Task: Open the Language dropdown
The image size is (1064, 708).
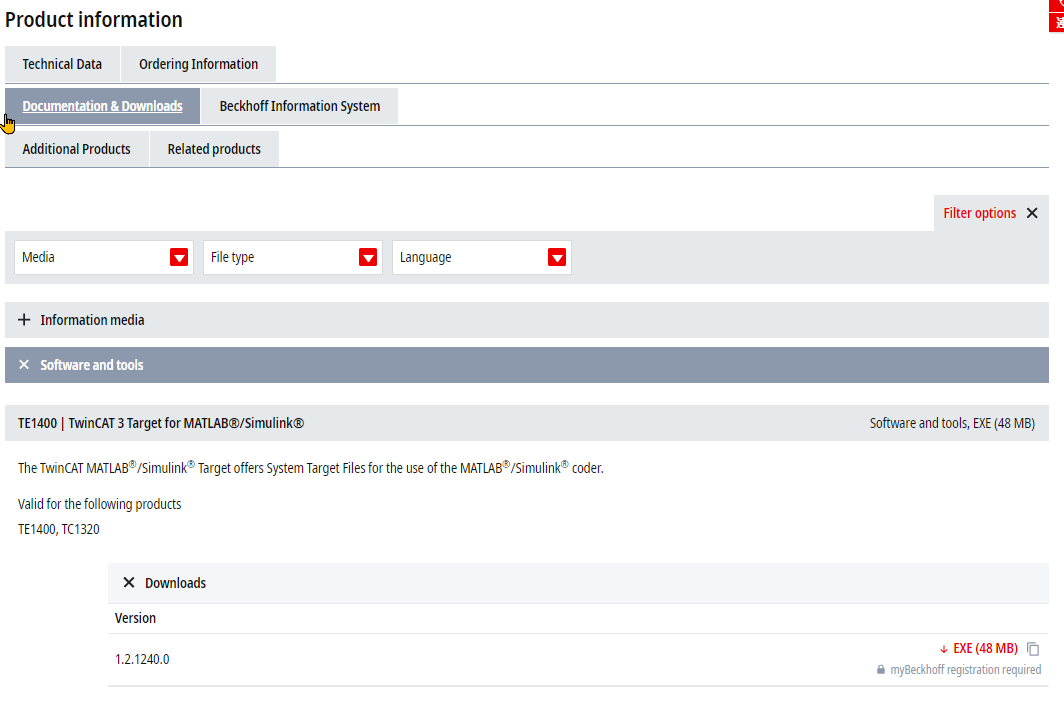Action: pyautogui.click(x=482, y=257)
